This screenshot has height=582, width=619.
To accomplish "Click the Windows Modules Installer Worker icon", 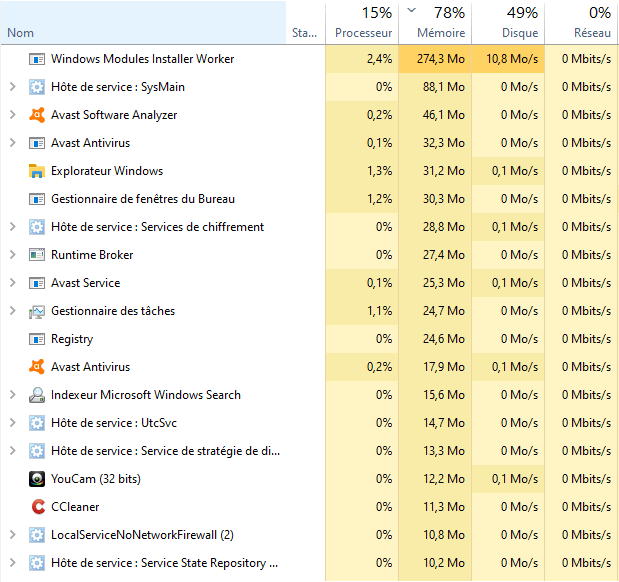I will tap(37, 59).
